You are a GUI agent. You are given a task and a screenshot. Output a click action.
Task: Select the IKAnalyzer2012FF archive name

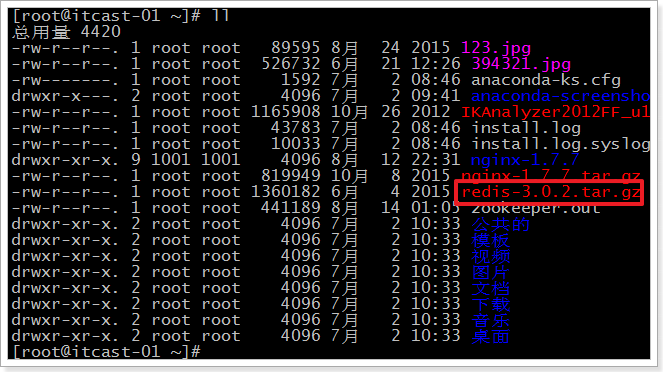(x=555, y=112)
